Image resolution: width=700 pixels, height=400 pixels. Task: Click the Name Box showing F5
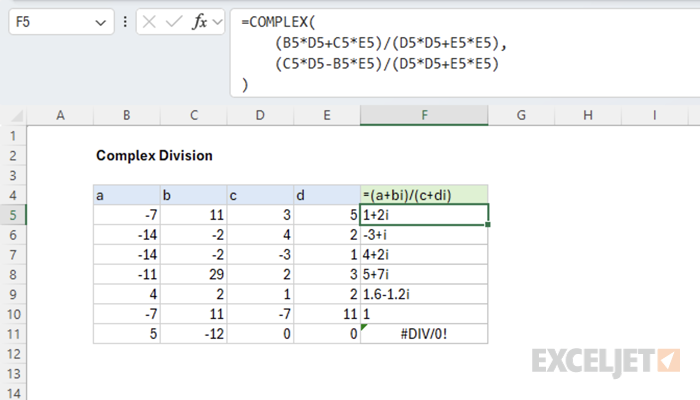[x=61, y=22]
